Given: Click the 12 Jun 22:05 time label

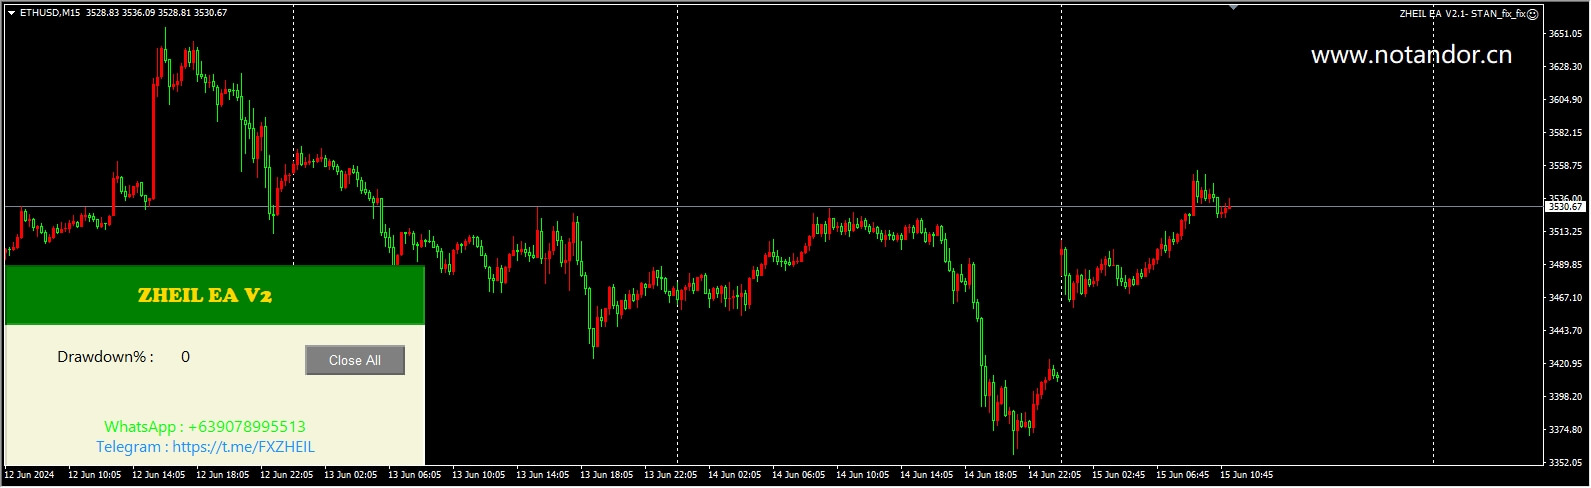Looking at the screenshot, I should tap(286, 475).
